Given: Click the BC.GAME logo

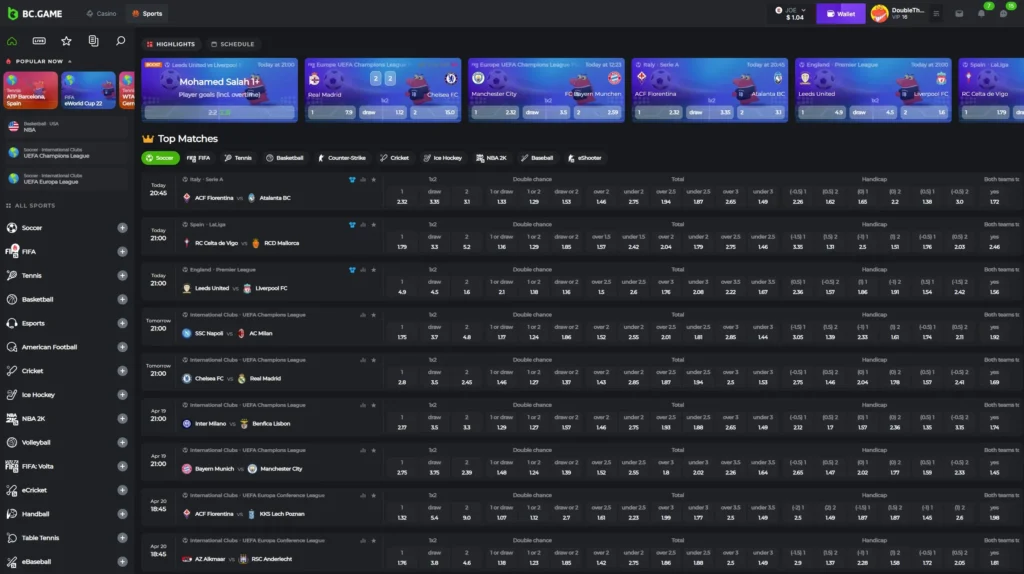Looking at the screenshot, I should click(35, 13).
